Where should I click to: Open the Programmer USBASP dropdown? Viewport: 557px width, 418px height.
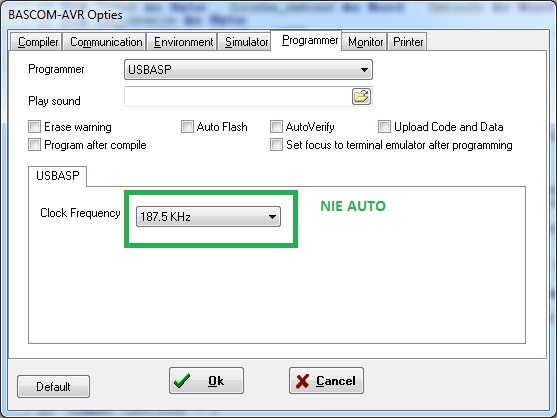[x=248, y=70]
